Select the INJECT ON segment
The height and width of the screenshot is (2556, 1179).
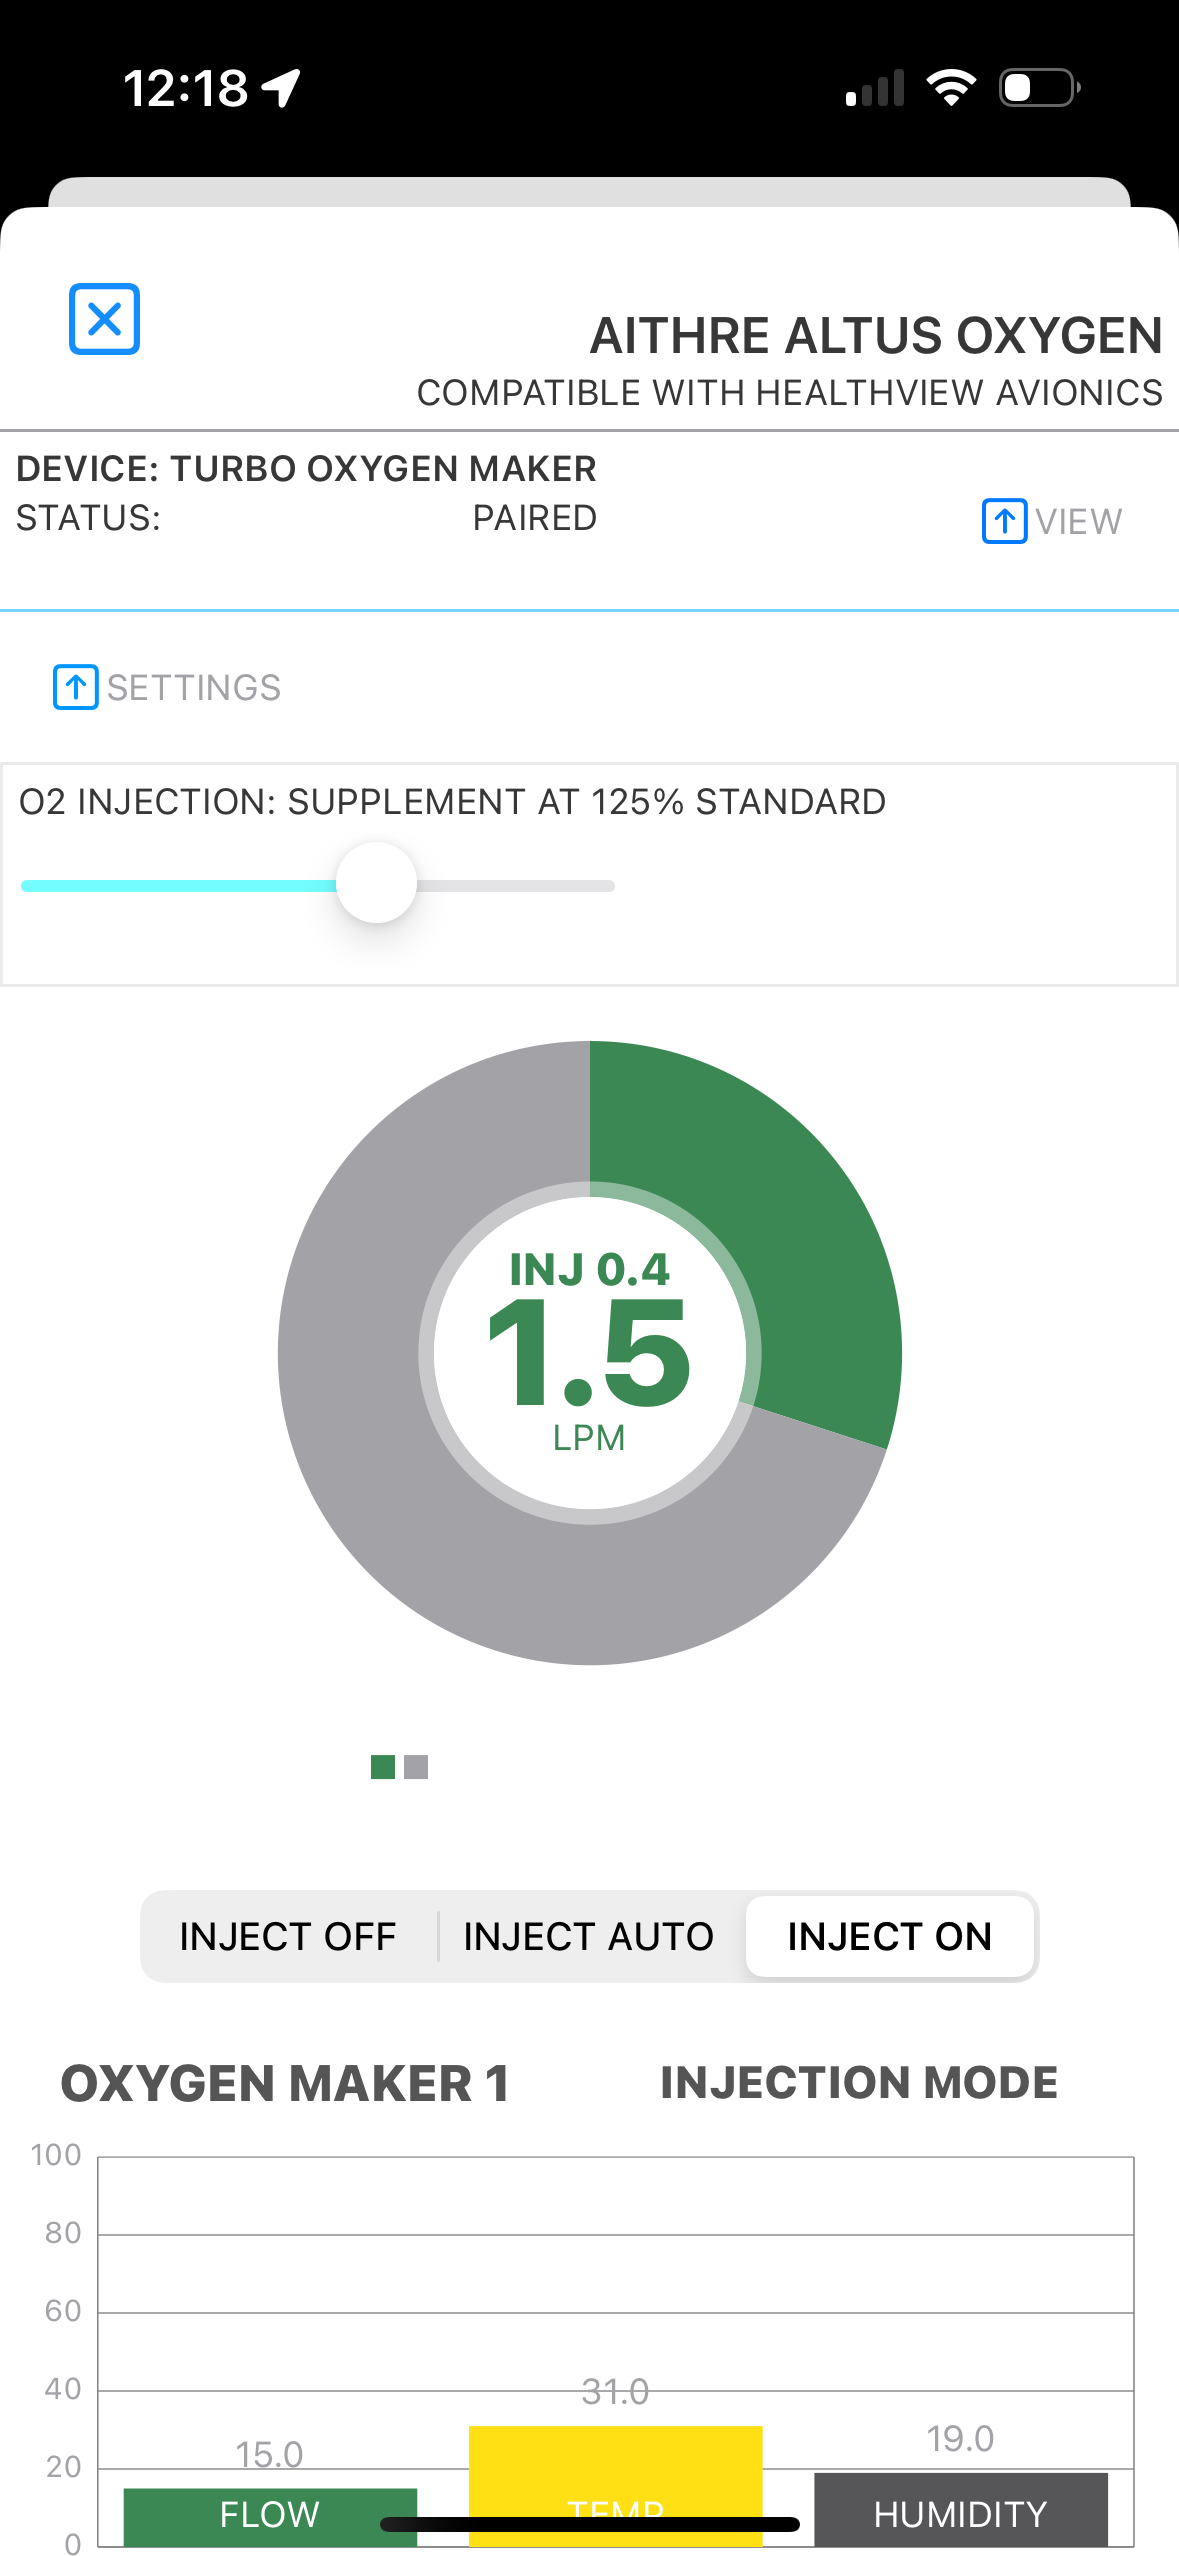tap(889, 1937)
